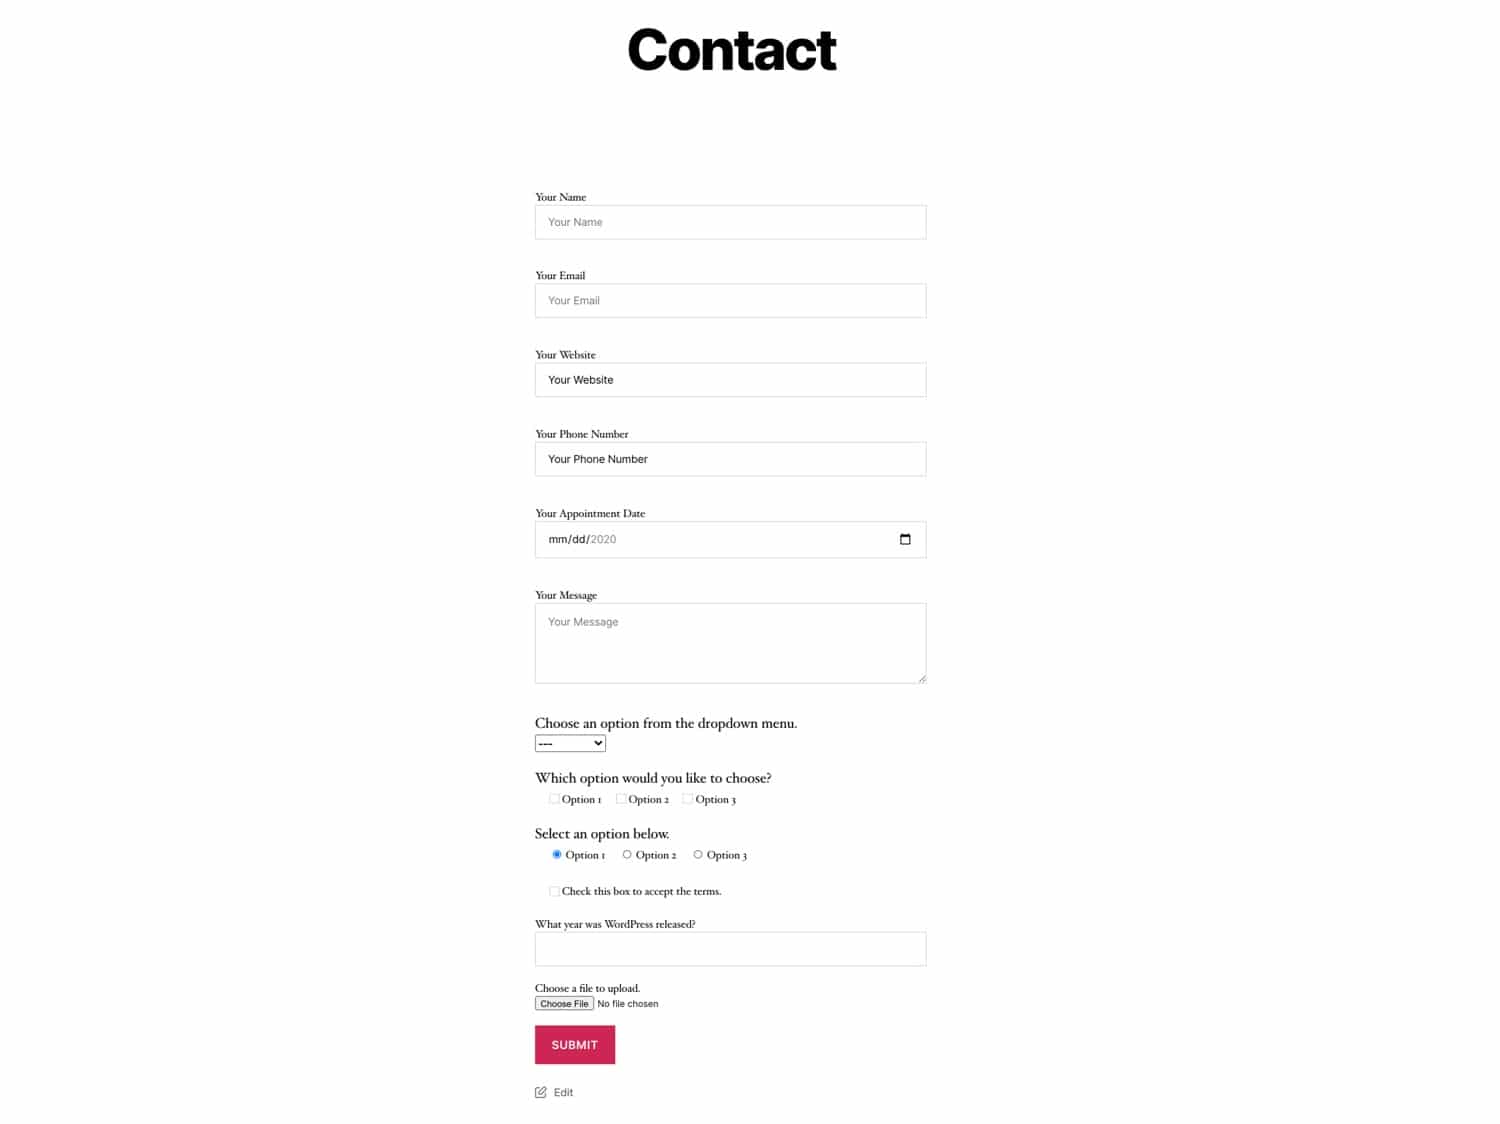Open the dropdown menu showing '----'

click(570, 743)
